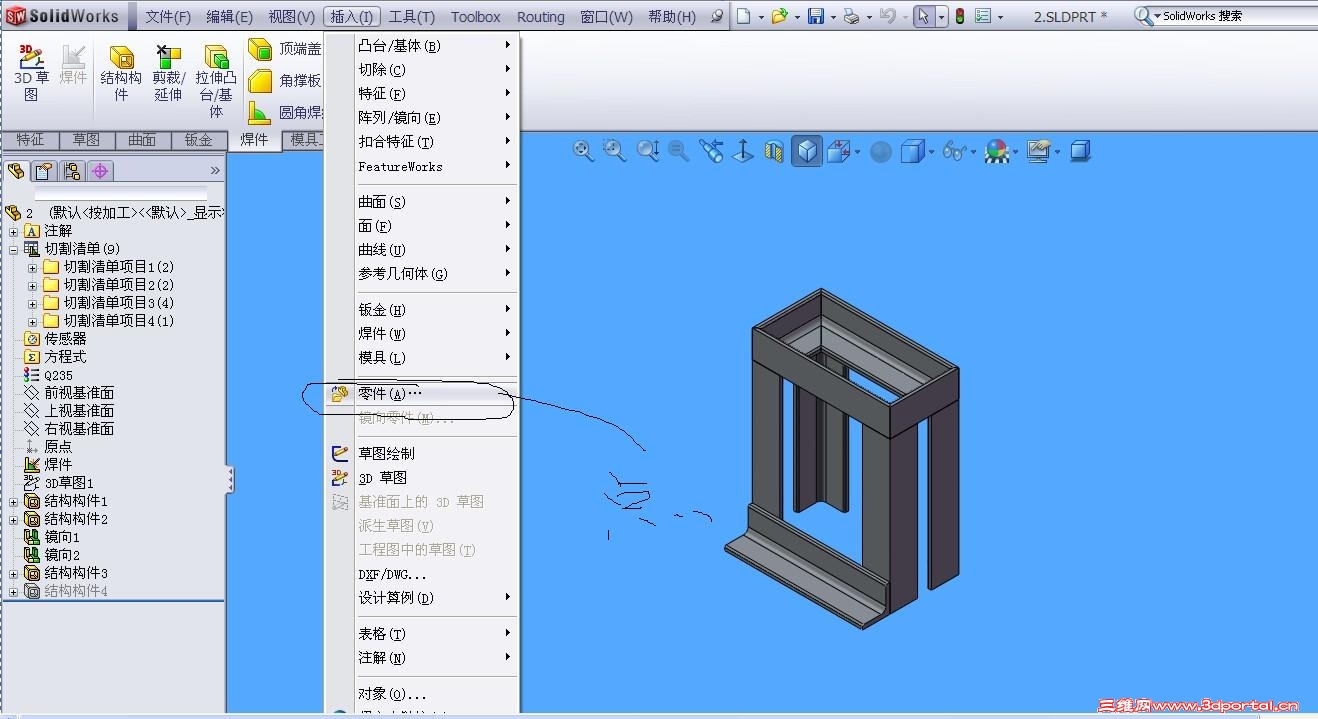Click the Display Style cube icon
Image resolution: width=1318 pixels, height=719 pixels.
pyautogui.click(x=912, y=151)
